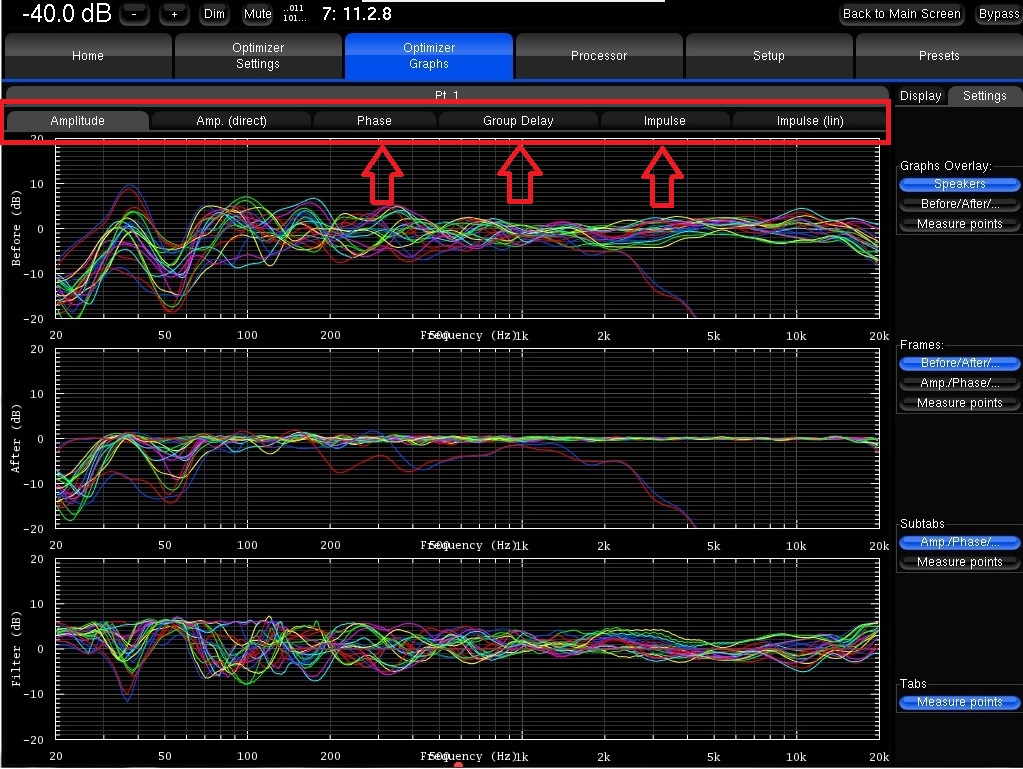
Task: Select Speakers under Graphs Overlay
Action: click(x=959, y=185)
